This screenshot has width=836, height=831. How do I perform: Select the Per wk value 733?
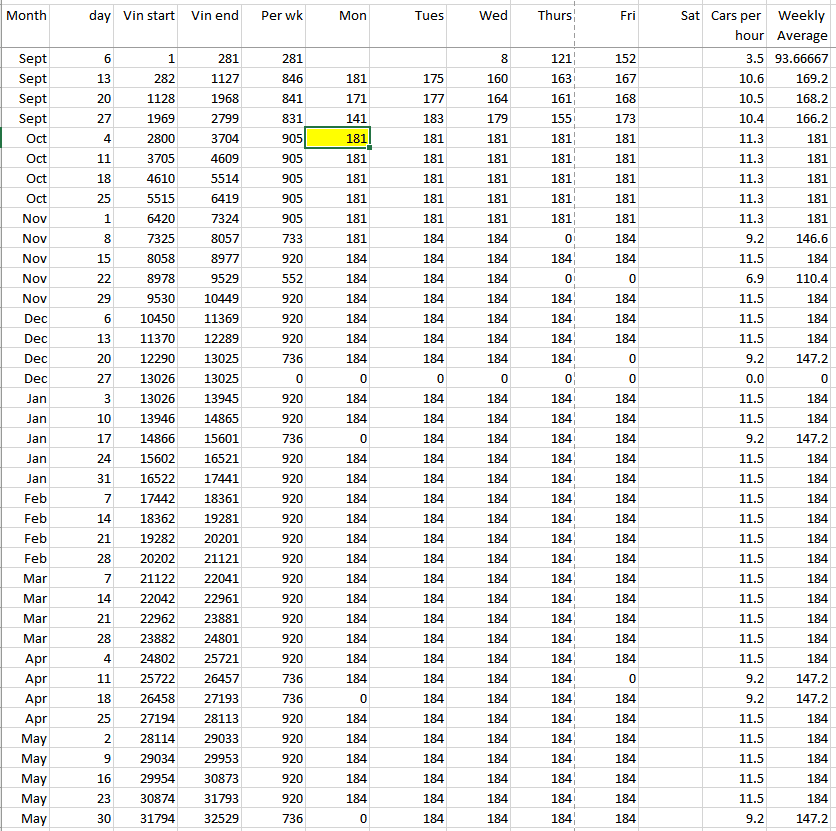point(279,239)
